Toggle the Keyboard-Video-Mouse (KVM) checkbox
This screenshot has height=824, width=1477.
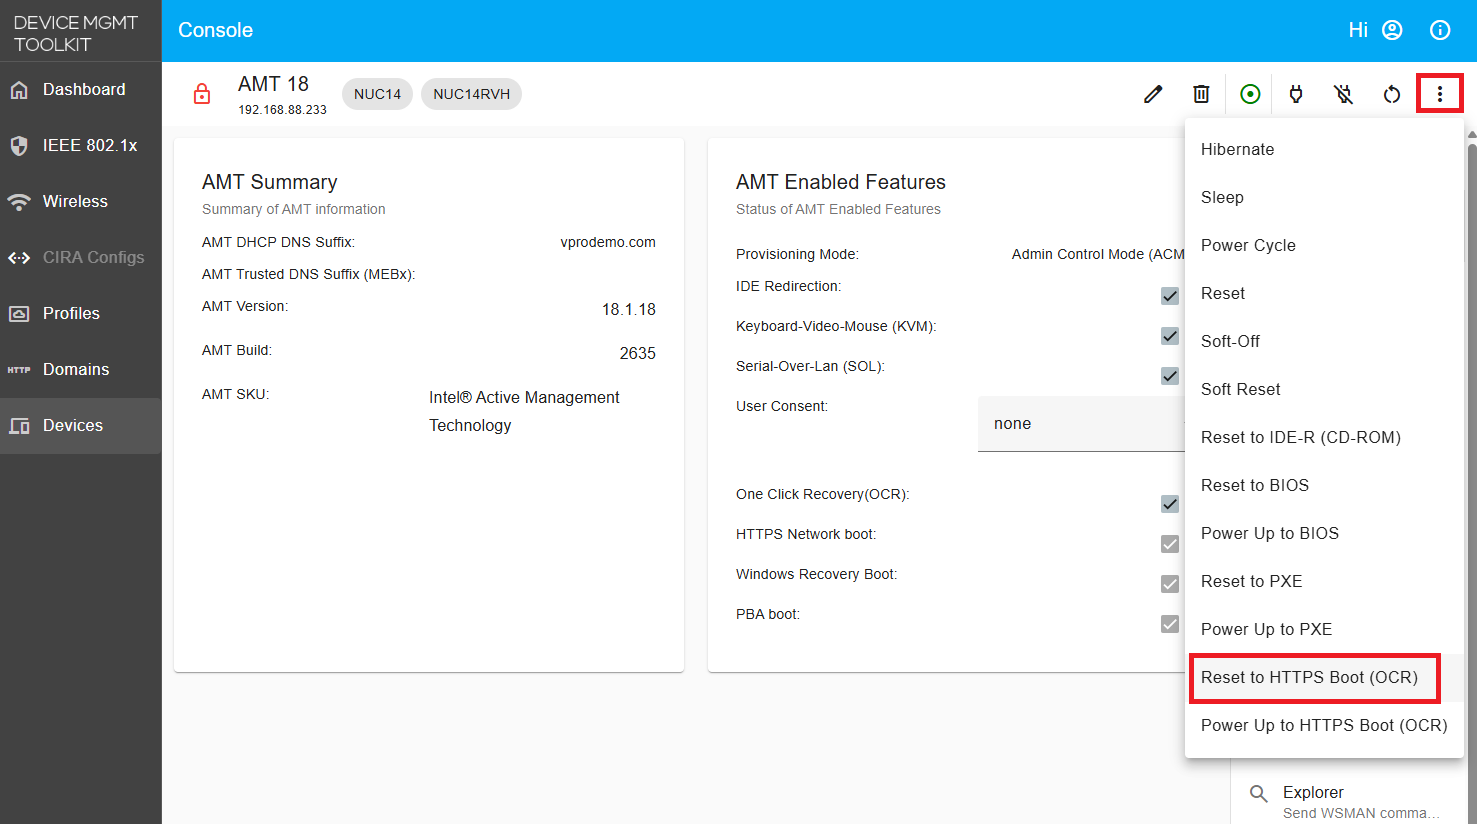(x=1169, y=336)
